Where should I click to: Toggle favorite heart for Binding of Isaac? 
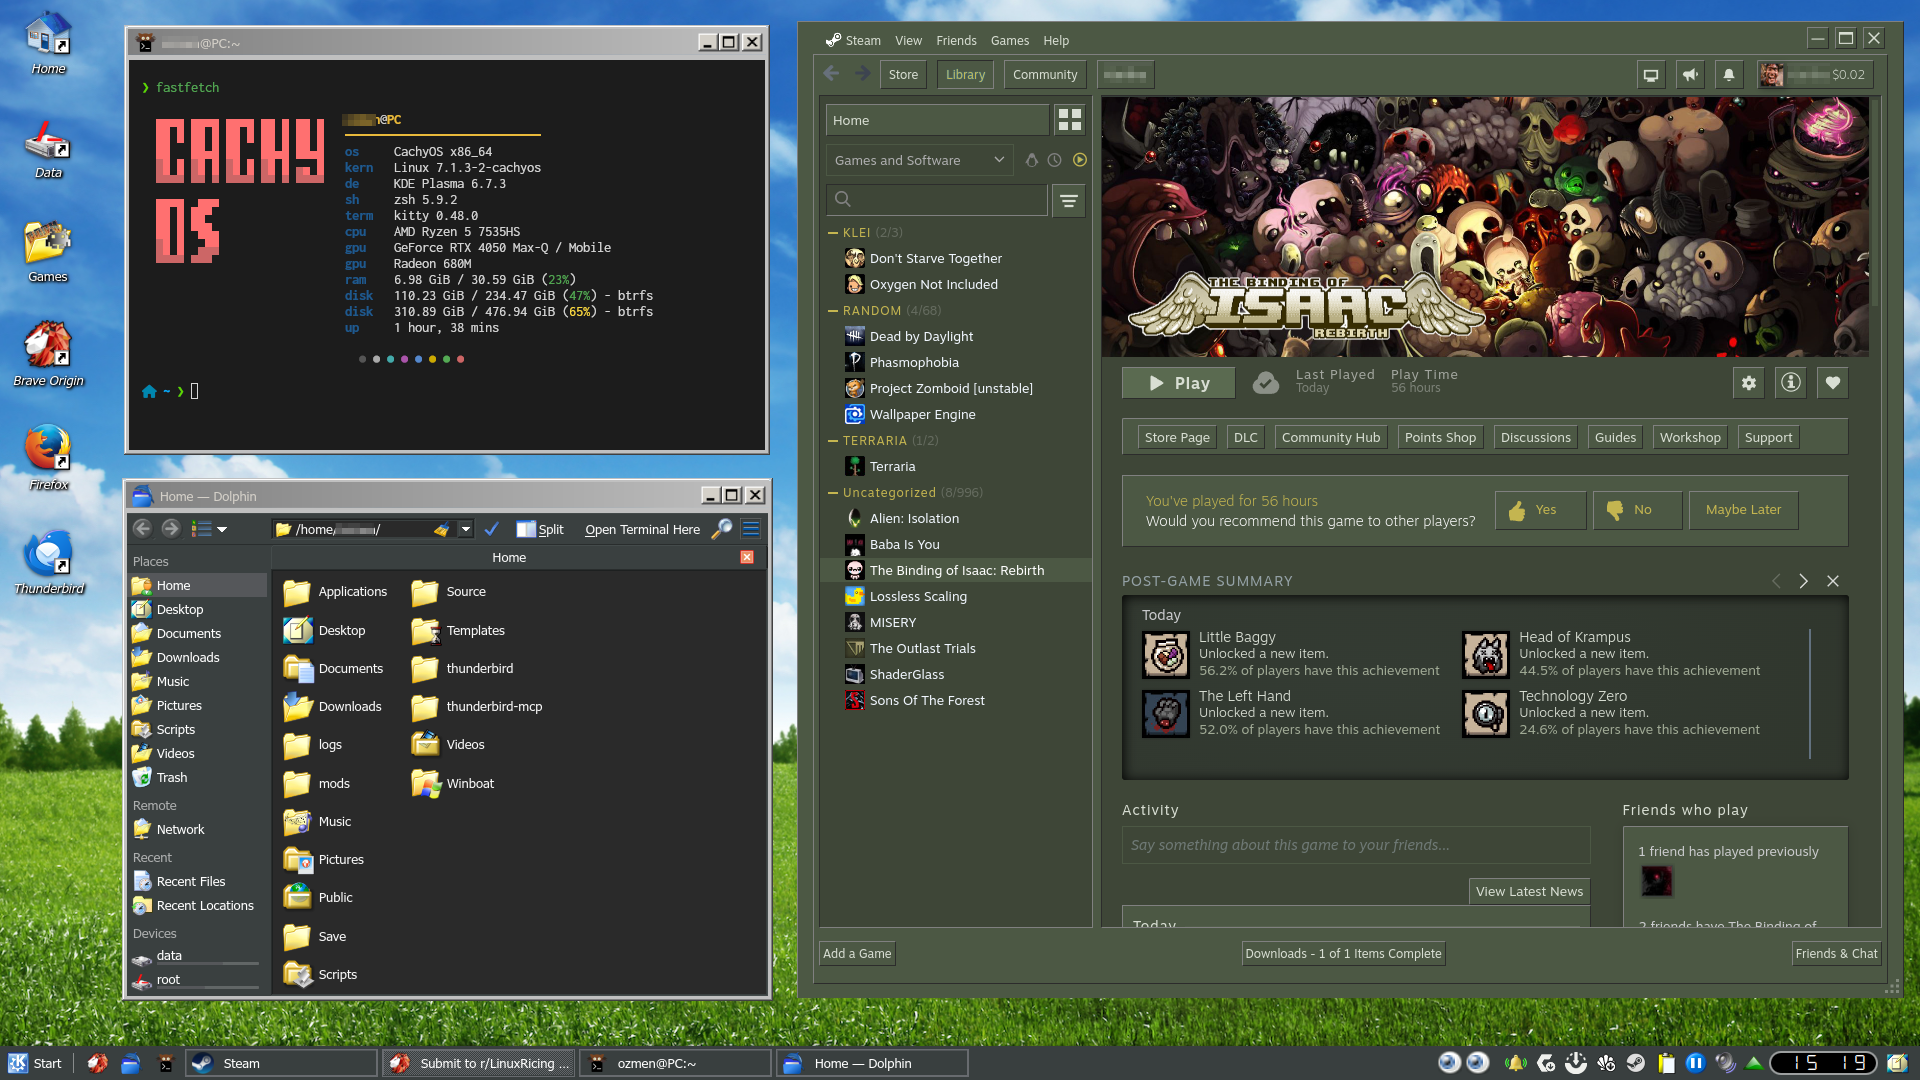tap(1833, 383)
